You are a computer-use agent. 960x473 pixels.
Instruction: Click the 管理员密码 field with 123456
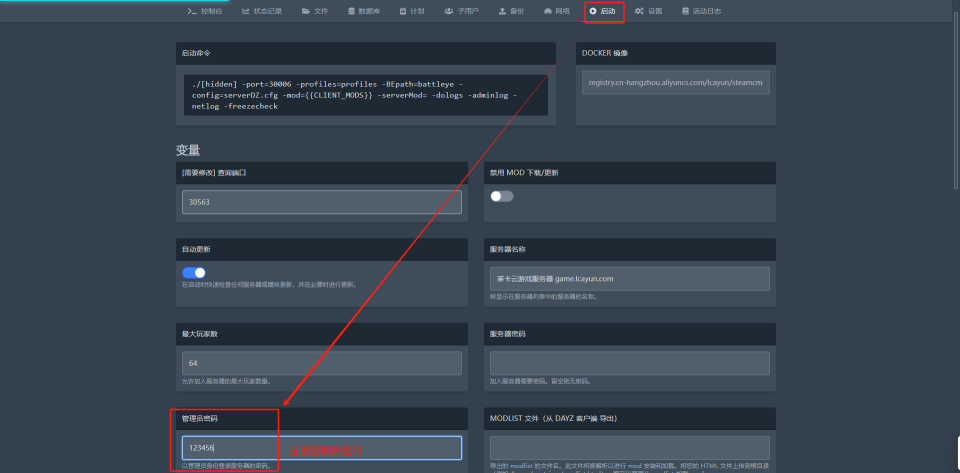tap(321, 448)
